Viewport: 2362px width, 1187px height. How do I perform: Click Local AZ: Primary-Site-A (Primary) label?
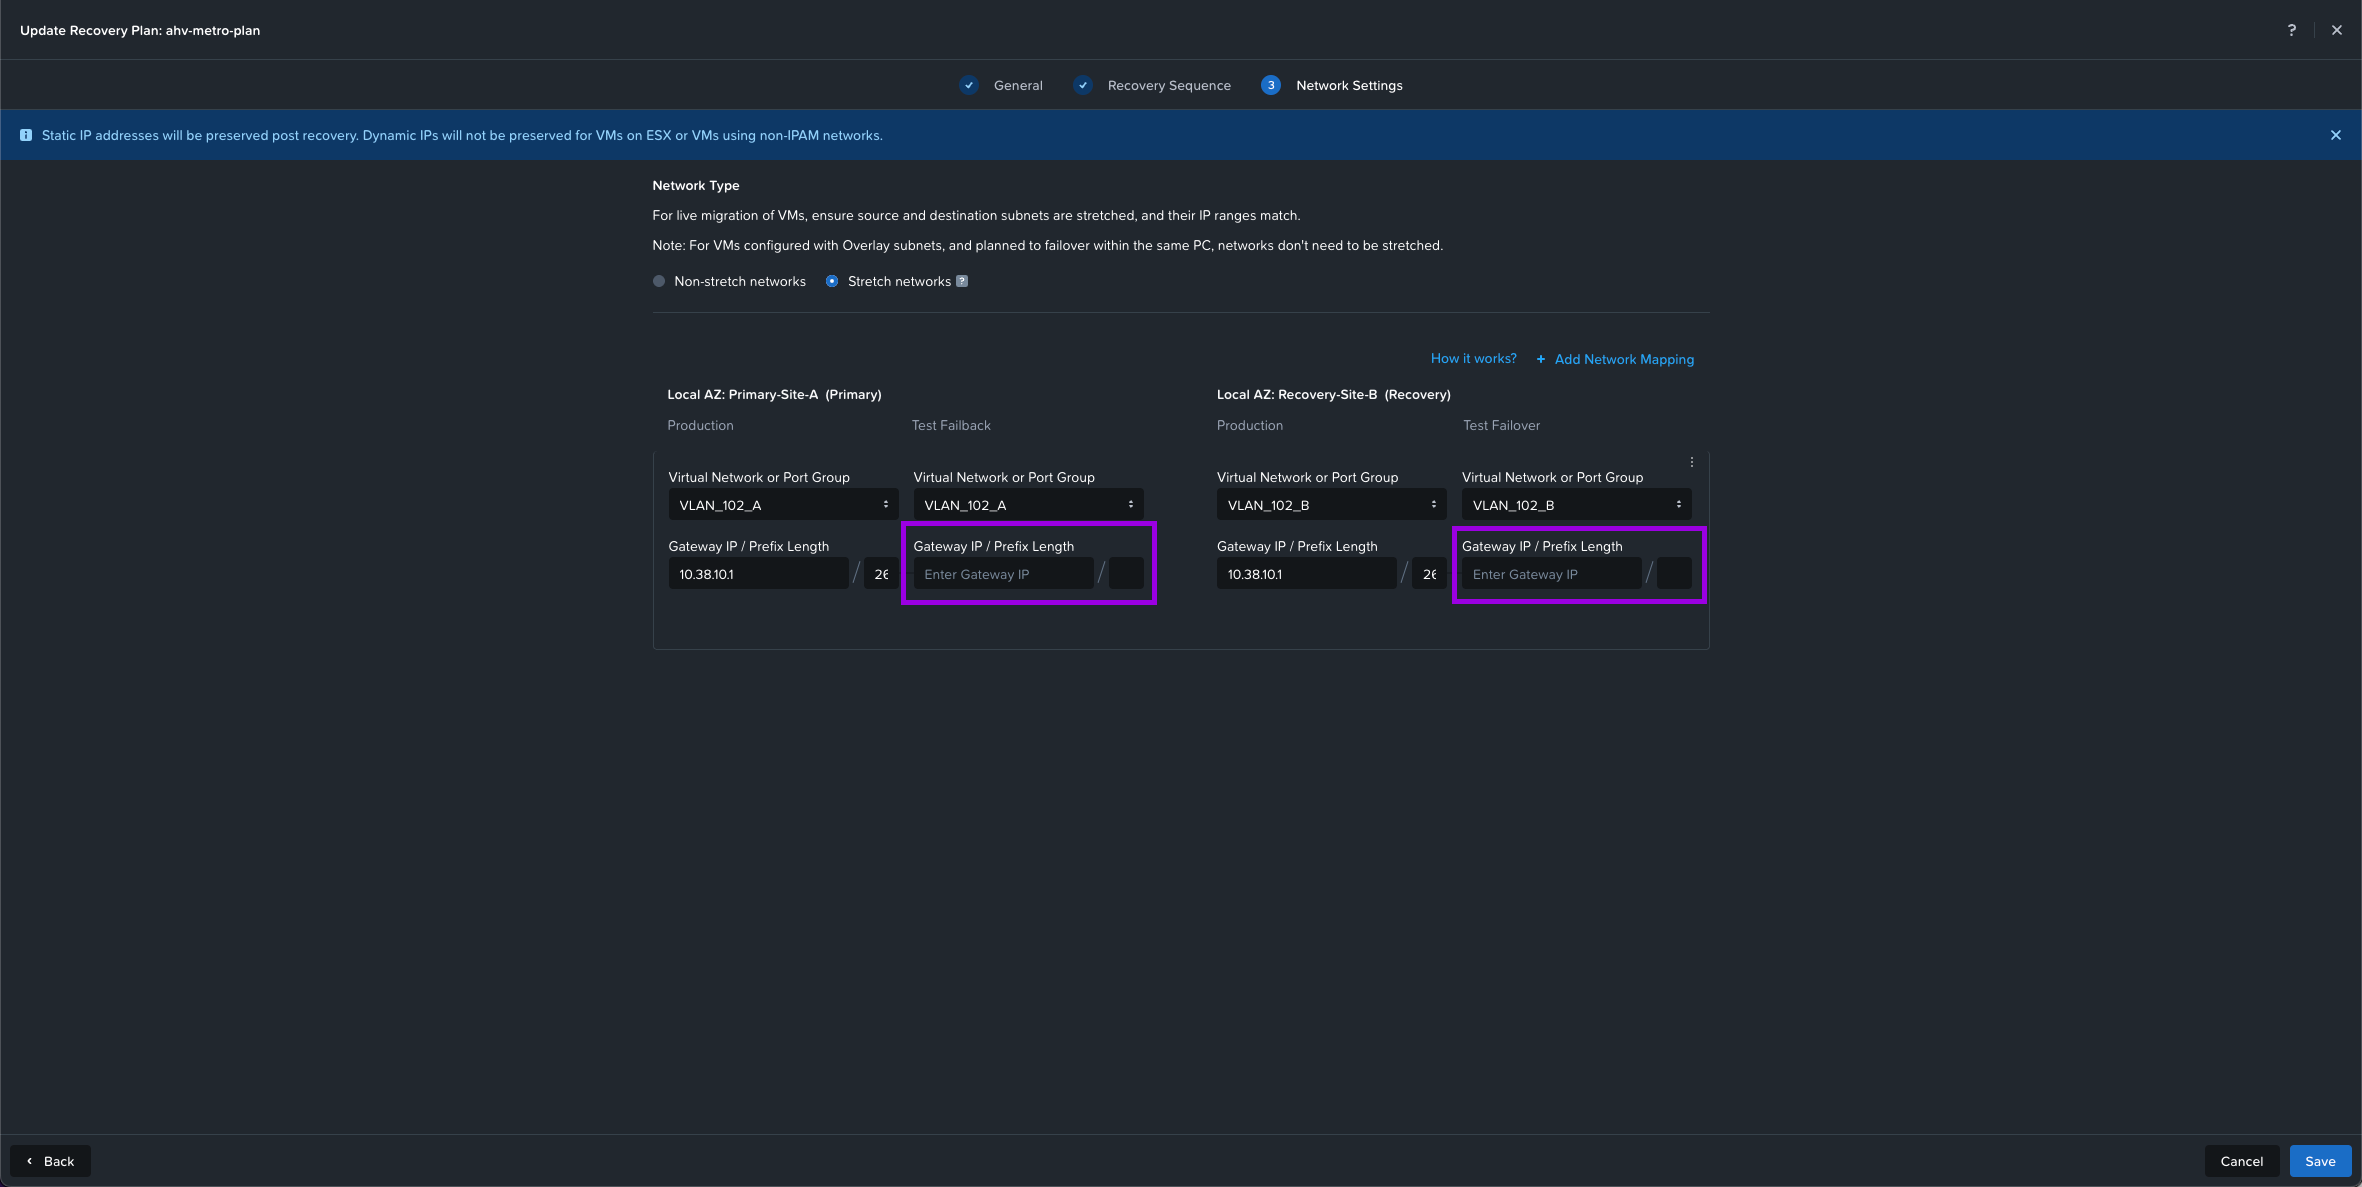[x=774, y=394]
